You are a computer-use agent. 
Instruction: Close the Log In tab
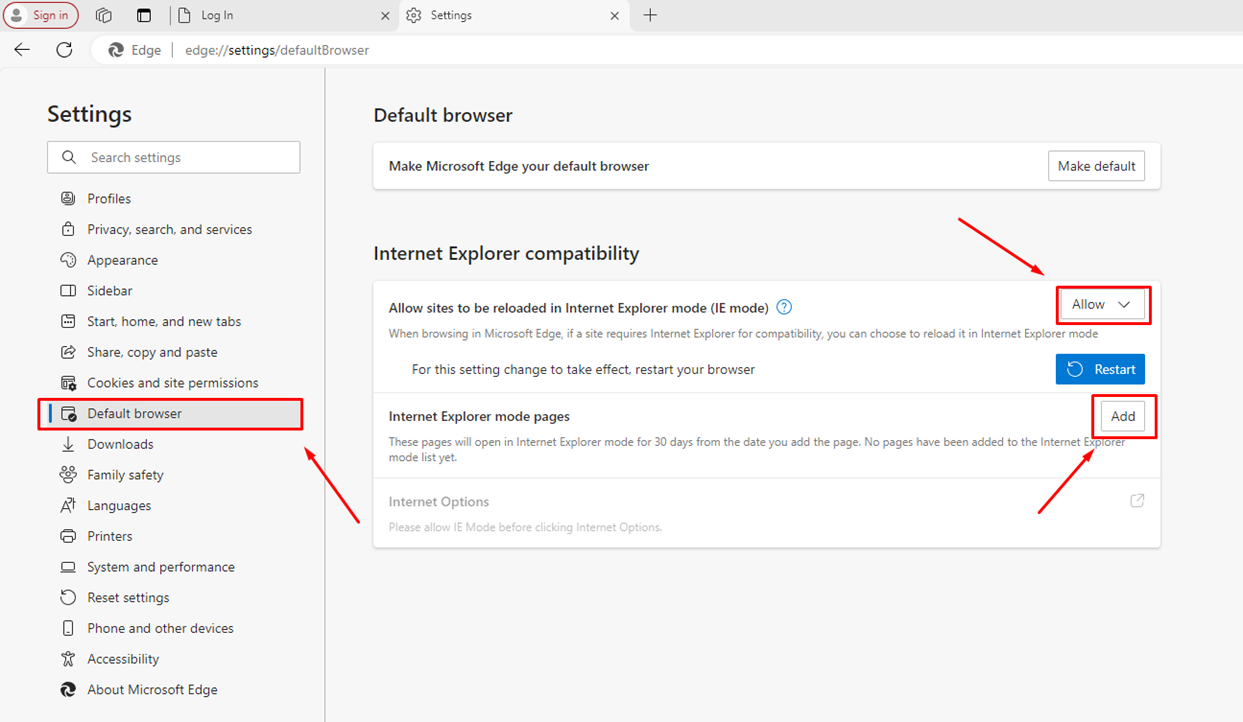386,16
